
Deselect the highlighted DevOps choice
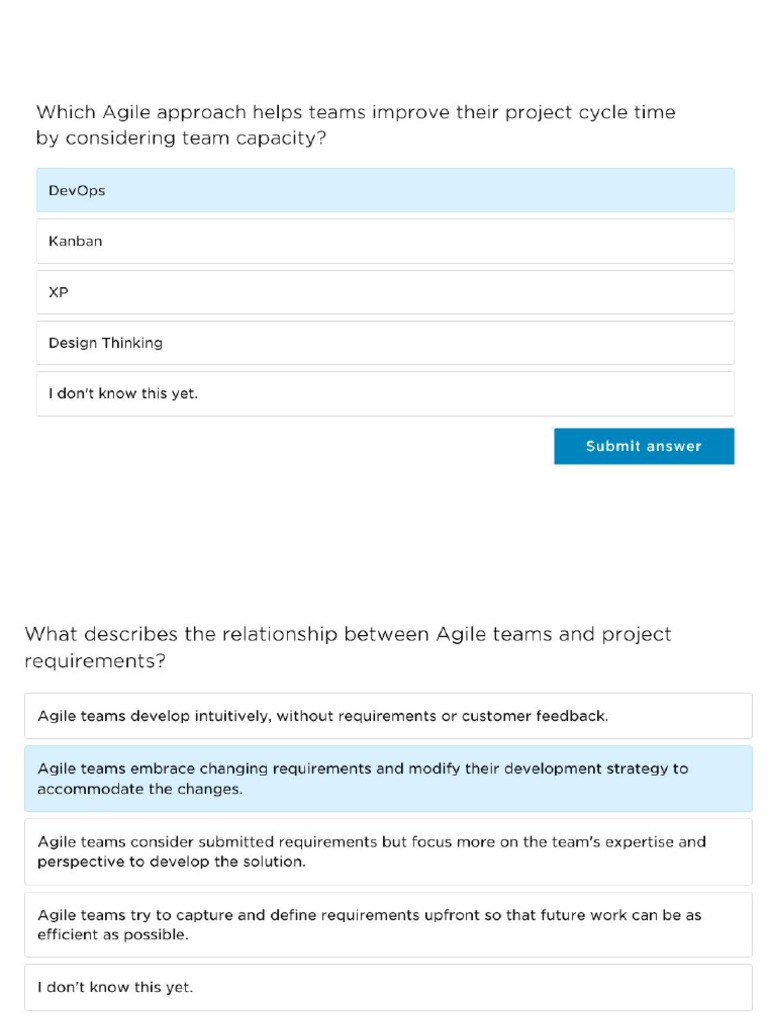[385, 190]
